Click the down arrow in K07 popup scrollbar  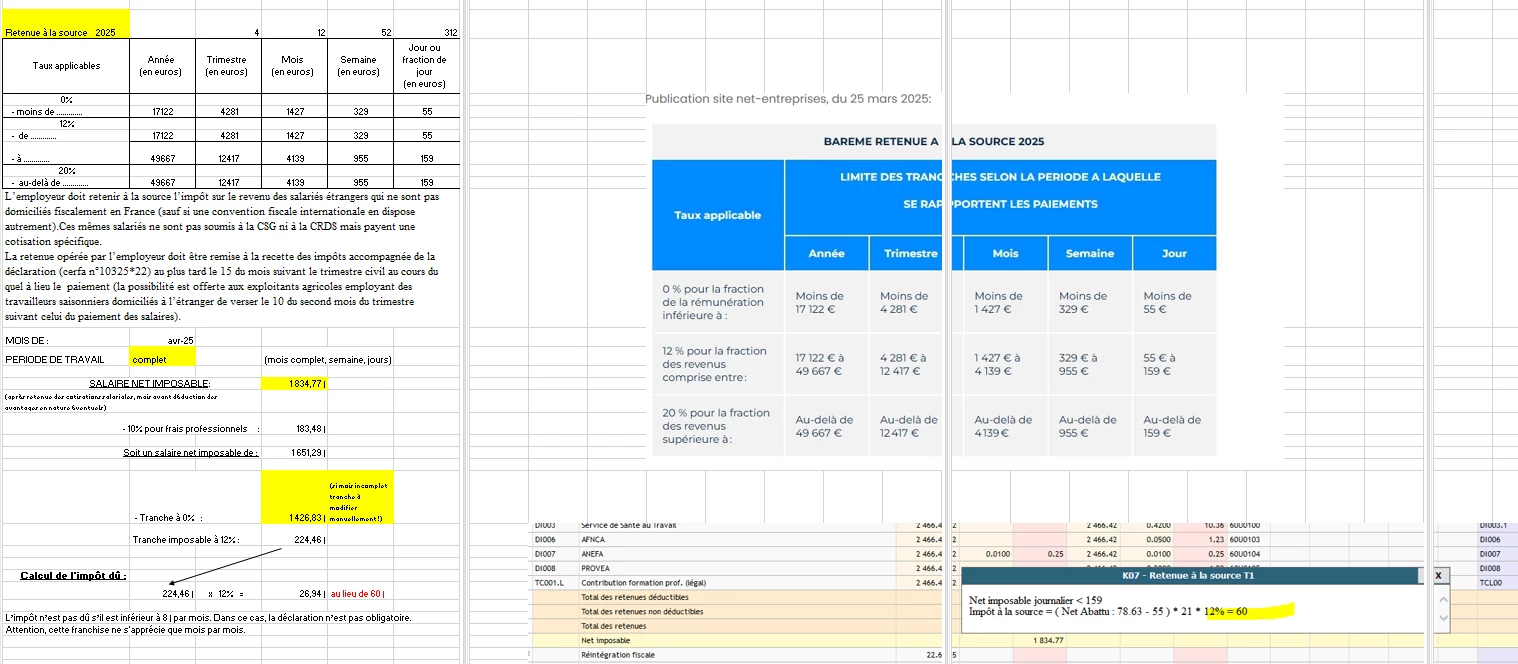coord(1442,618)
